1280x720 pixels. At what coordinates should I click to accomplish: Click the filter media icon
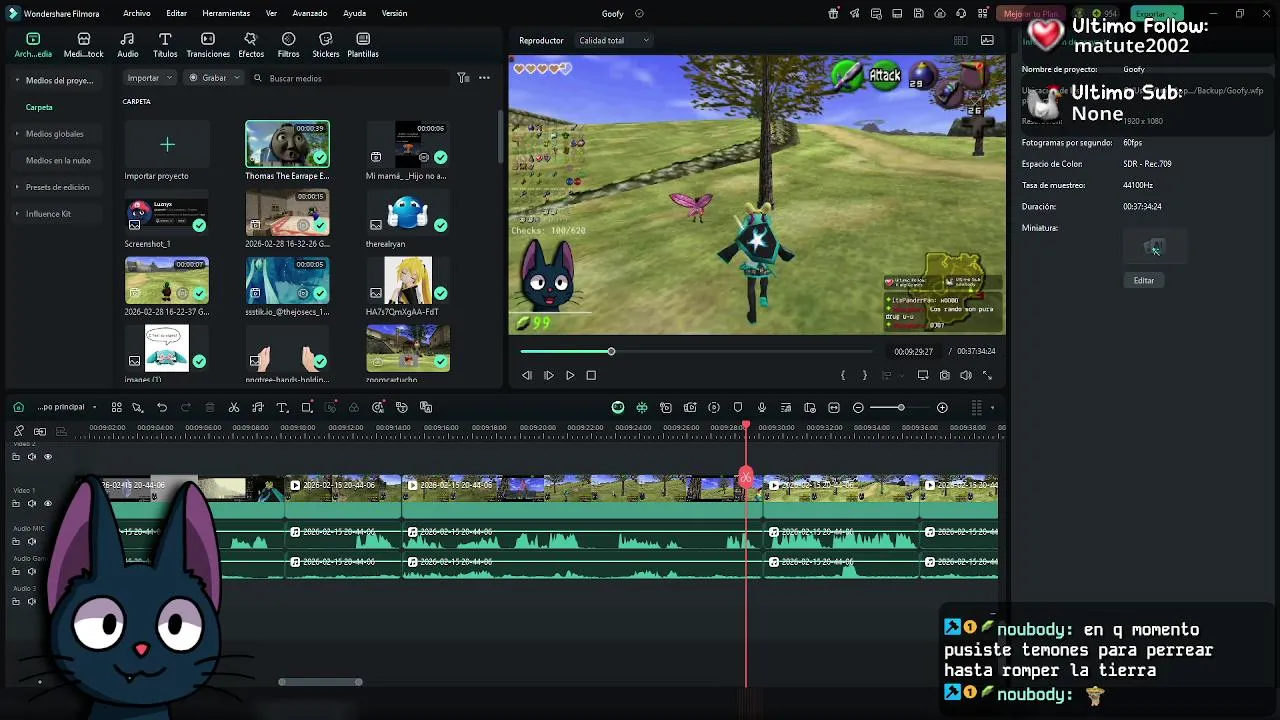coord(463,78)
